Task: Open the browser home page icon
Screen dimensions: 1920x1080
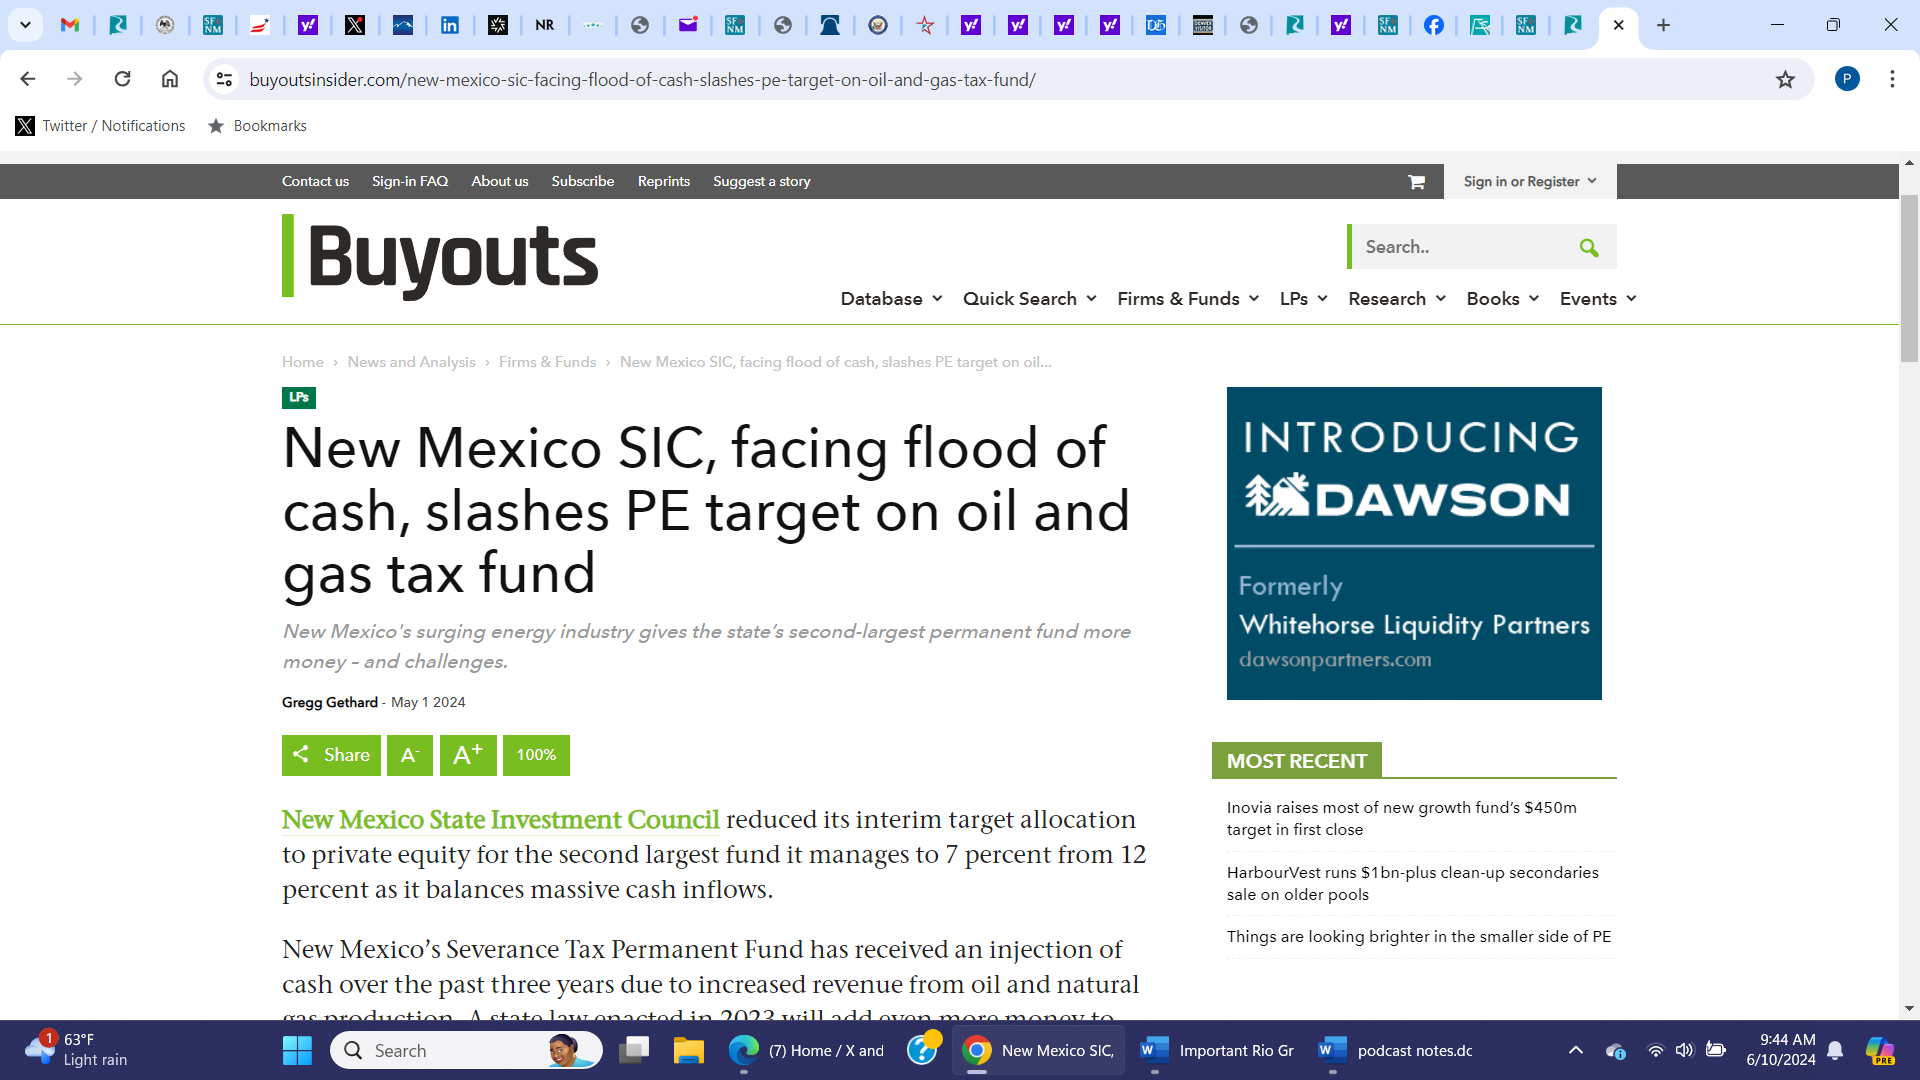Action: [x=170, y=79]
